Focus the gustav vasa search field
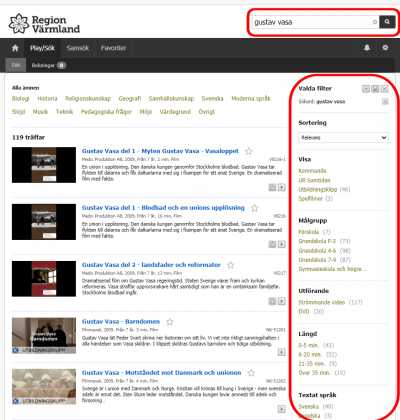This screenshot has width=400, height=420. [x=312, y=22]
